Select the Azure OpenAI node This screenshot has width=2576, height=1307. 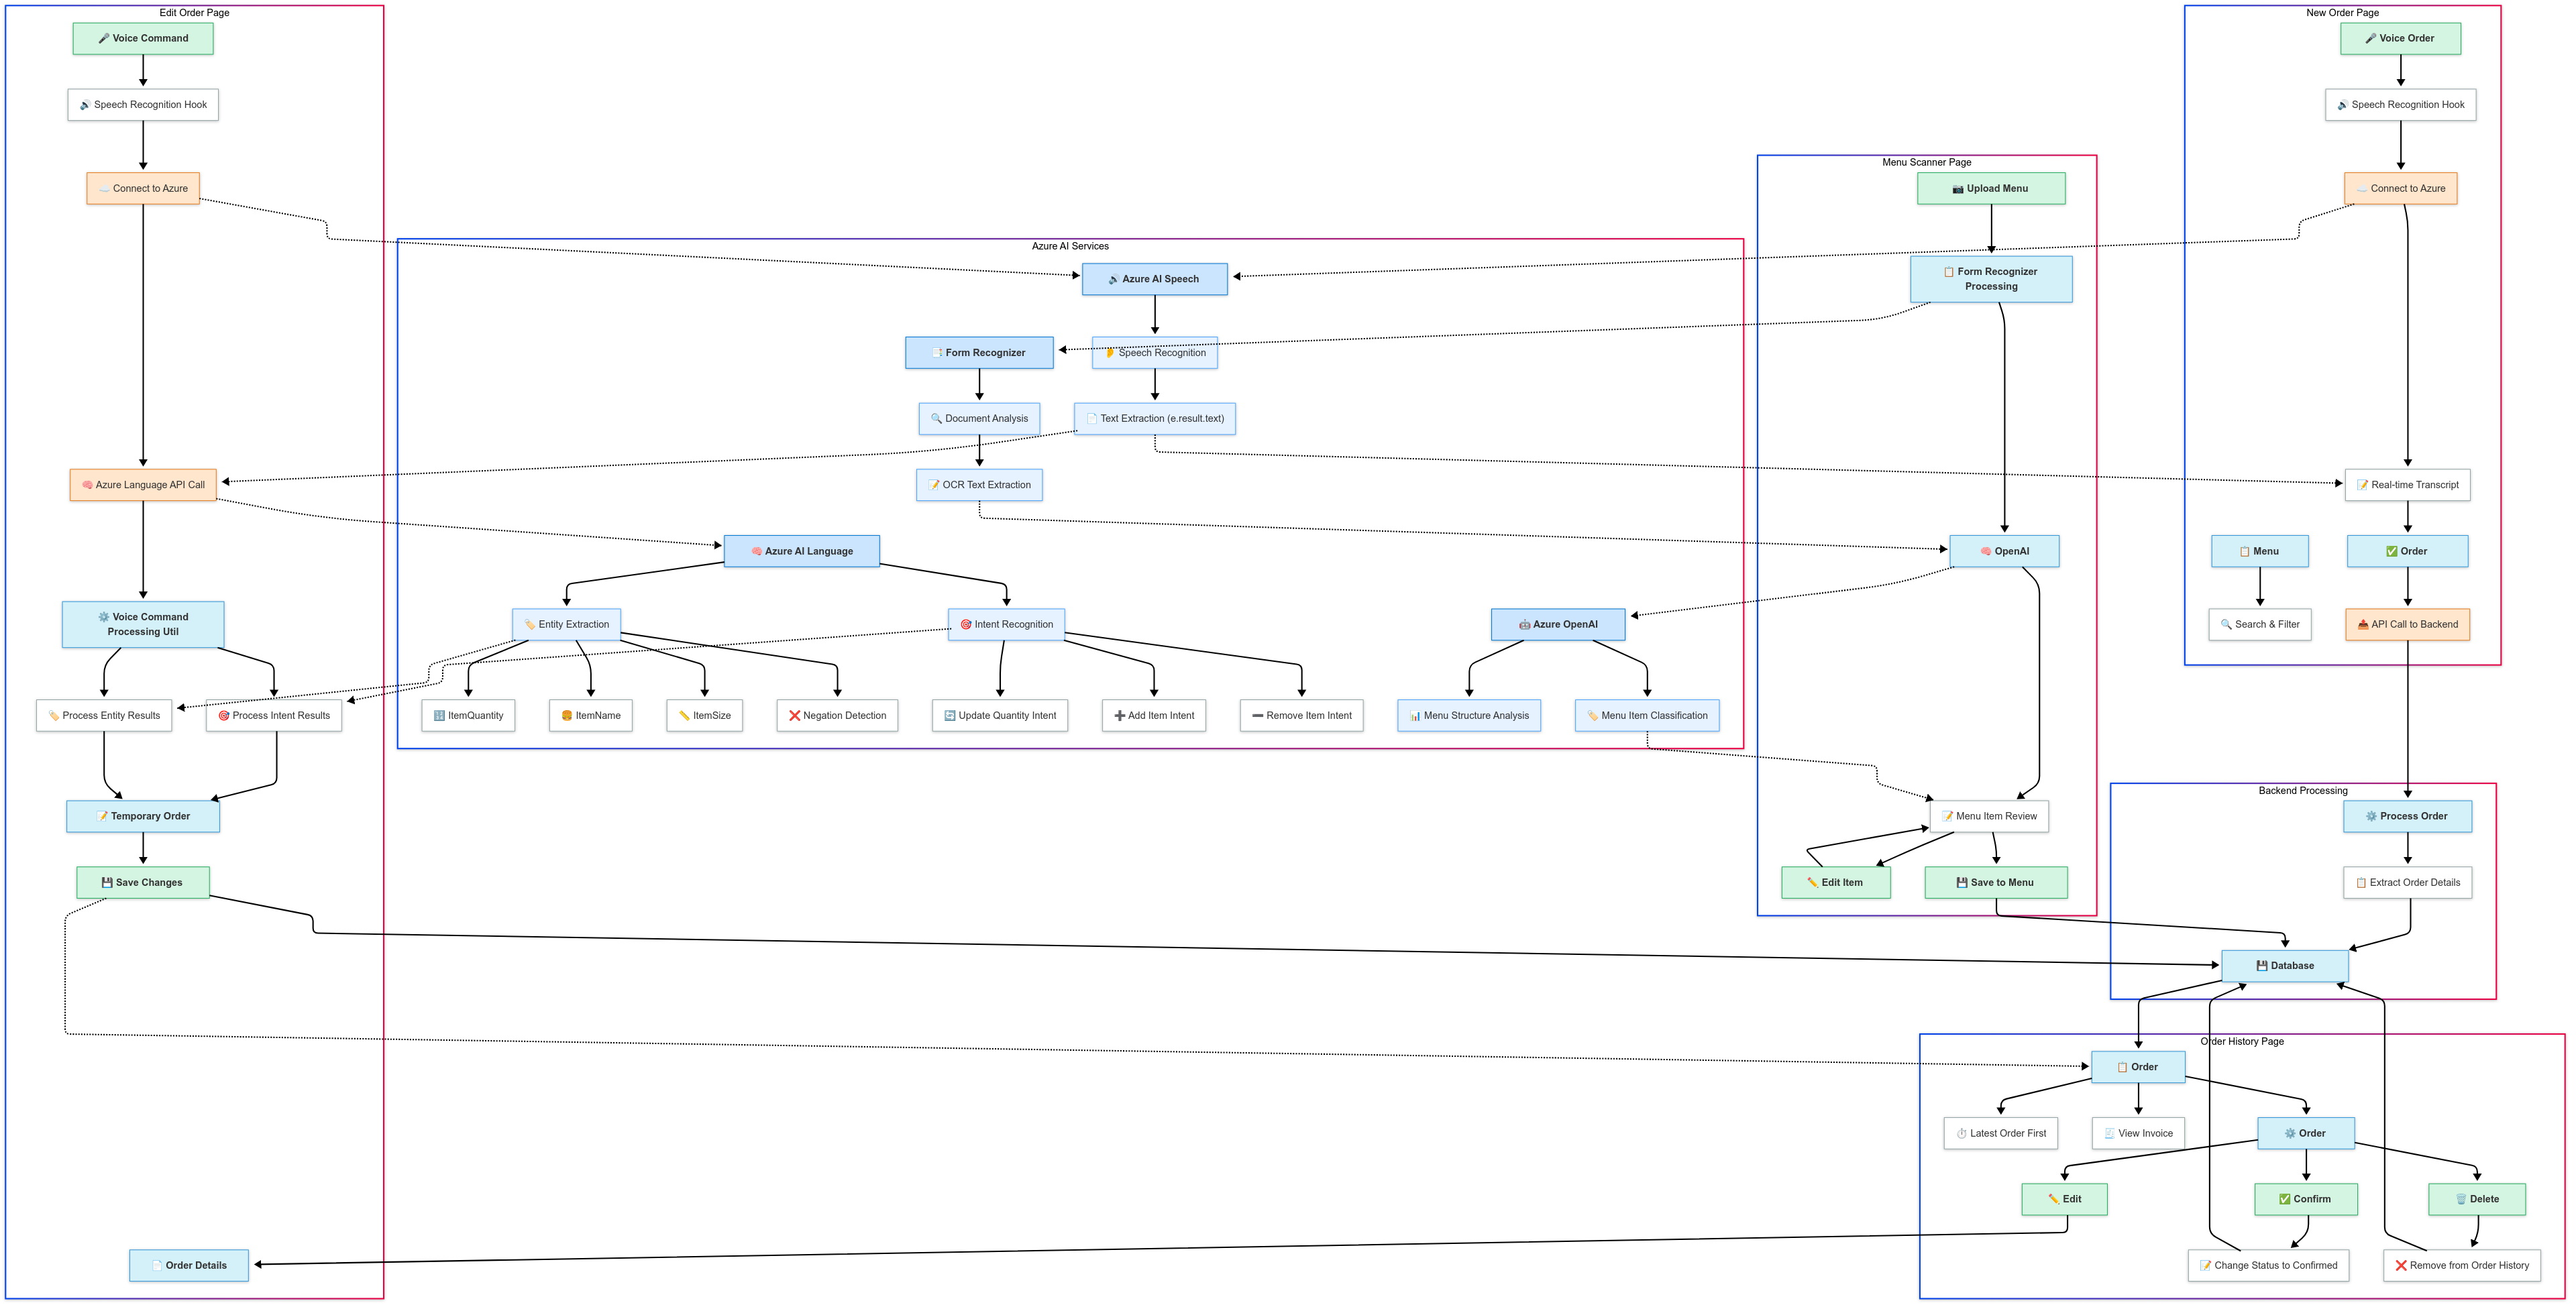pos(1558,625)
